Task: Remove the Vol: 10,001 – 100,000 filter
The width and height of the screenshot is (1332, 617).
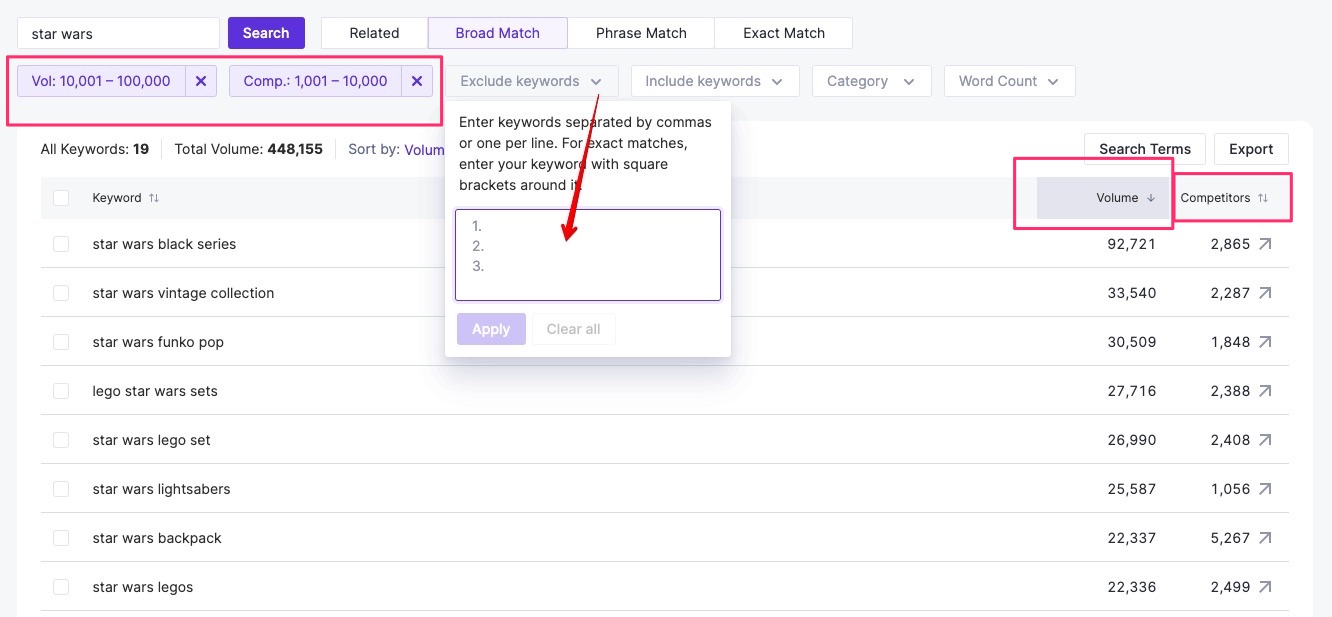Action: [200, 81]
